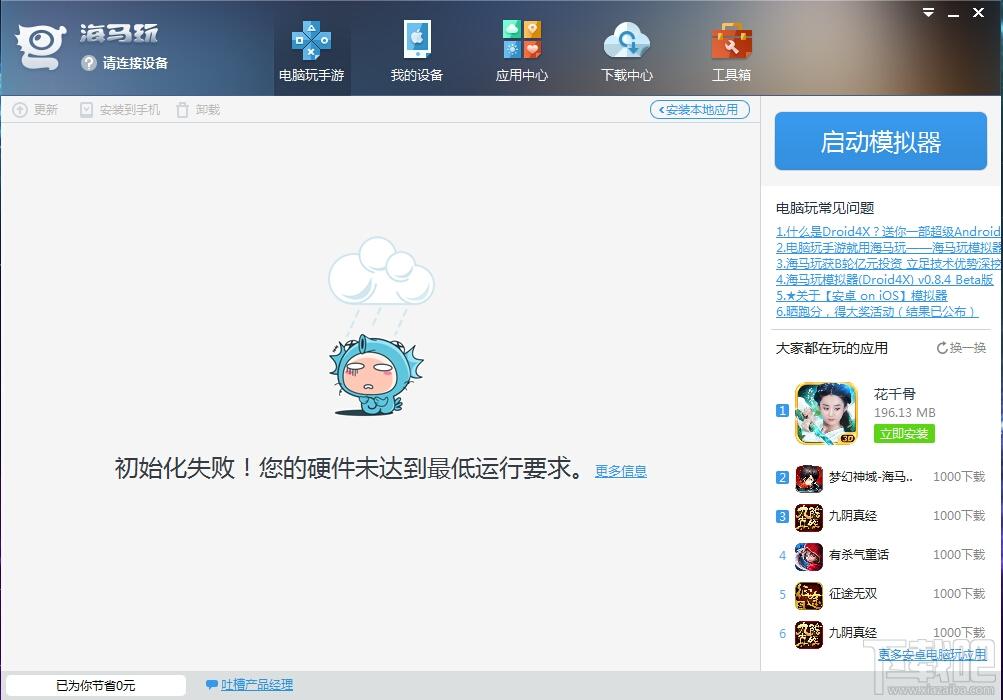Screen dimensions: 1003x700
Task: Click the 卸载 trash icon
Action: 182,110
